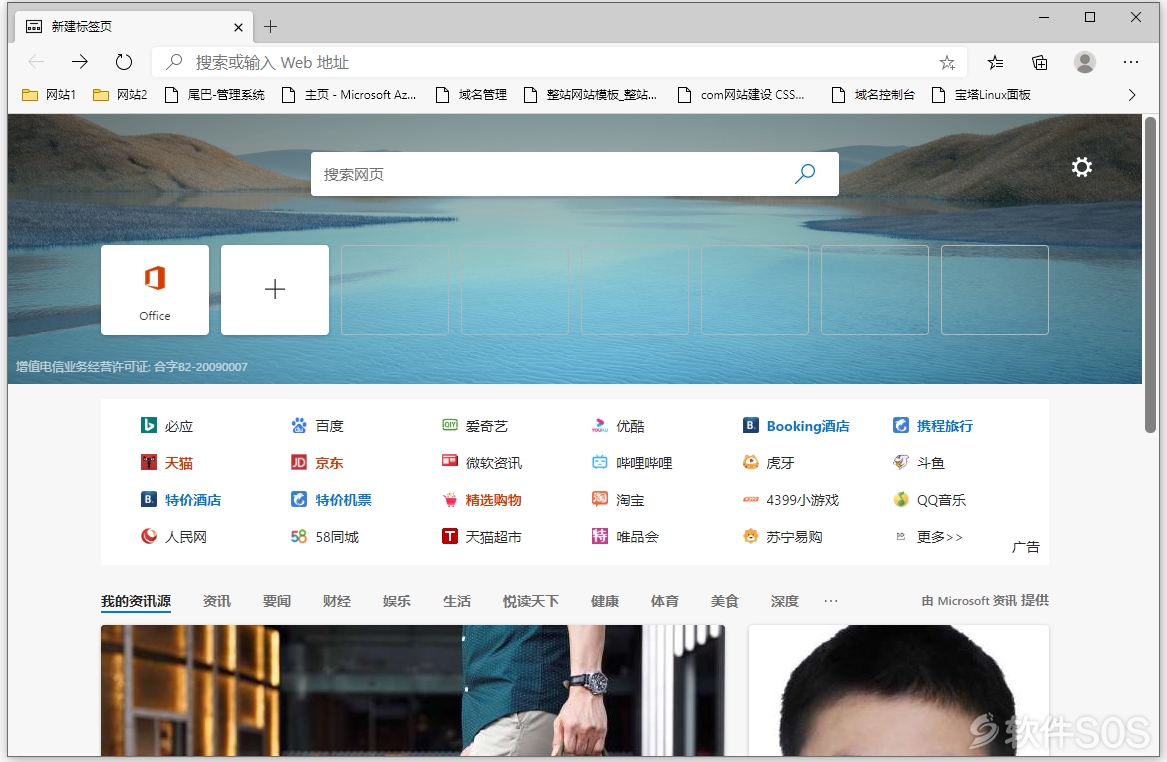Image resolution: width=1167 pixels, height=762 pixels.
Task: Select the 体育 news tab
Action: [665, 601]
